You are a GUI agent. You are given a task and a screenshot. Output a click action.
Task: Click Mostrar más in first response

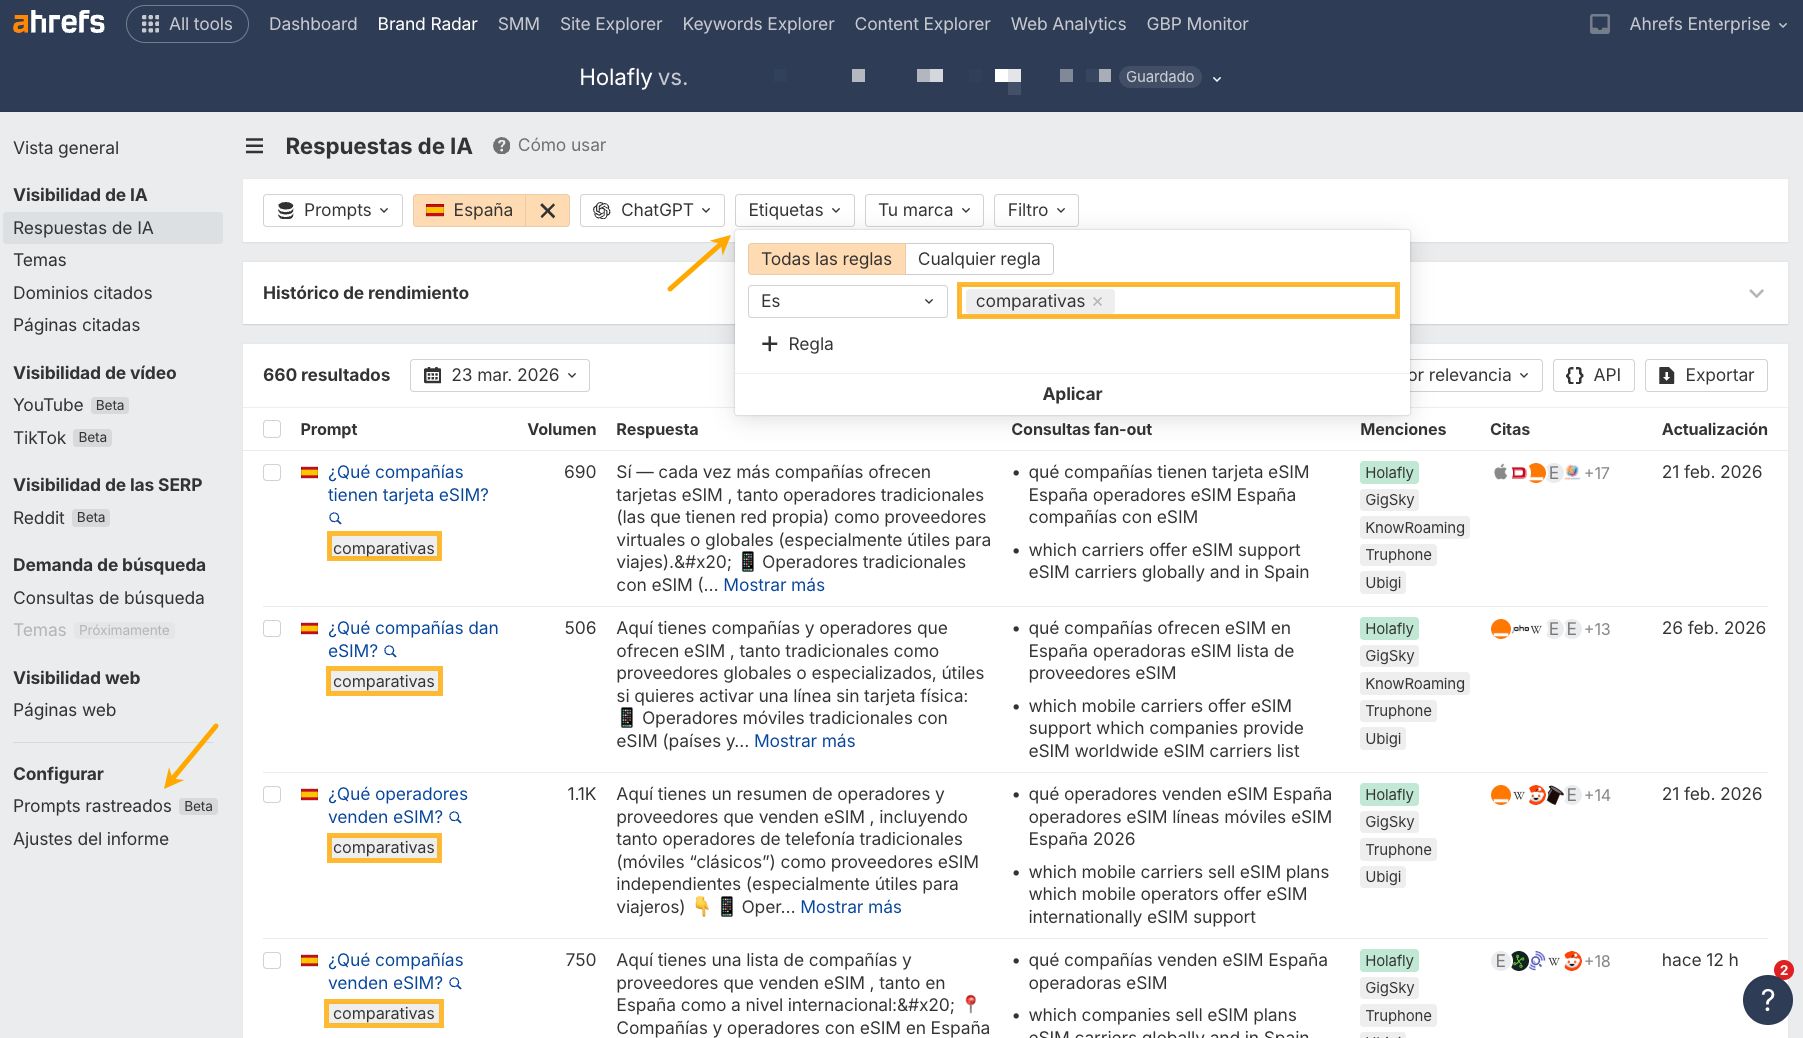coord(773,585)
